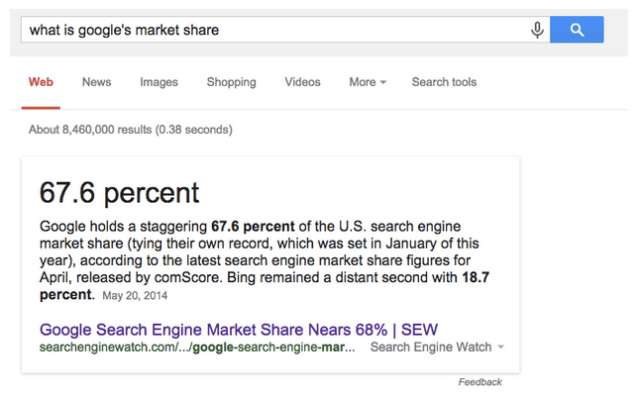This screenshot has width=640, height=396.
Task: Open Search tools options
Action: 444,82
